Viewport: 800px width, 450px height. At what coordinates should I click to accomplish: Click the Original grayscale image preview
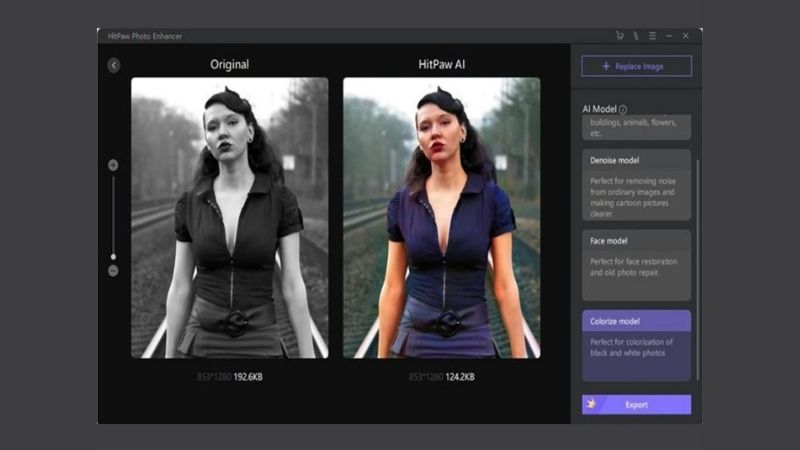230,218
